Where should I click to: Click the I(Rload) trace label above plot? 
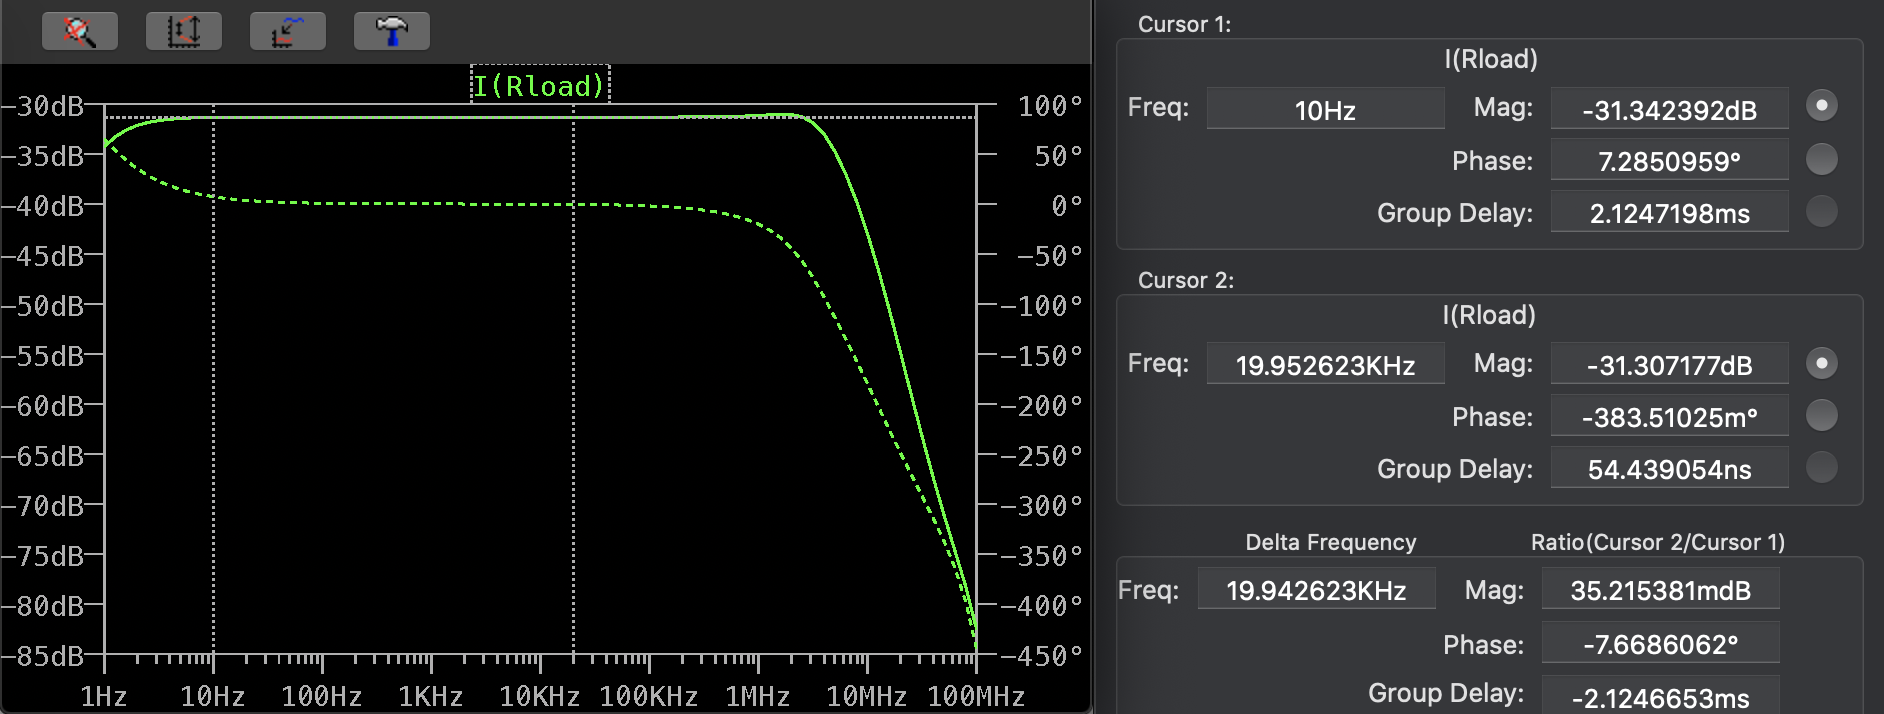pos(540,85)
